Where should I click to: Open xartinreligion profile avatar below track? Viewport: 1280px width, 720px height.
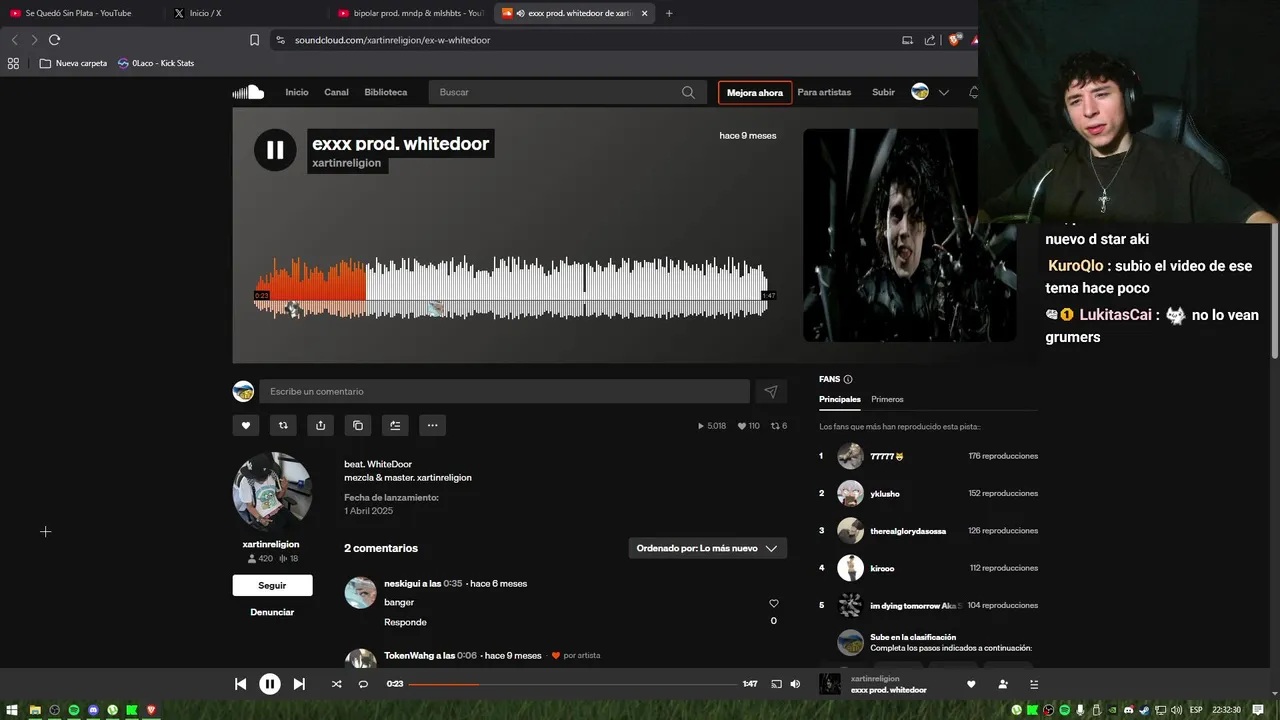[x=272, y=492]
